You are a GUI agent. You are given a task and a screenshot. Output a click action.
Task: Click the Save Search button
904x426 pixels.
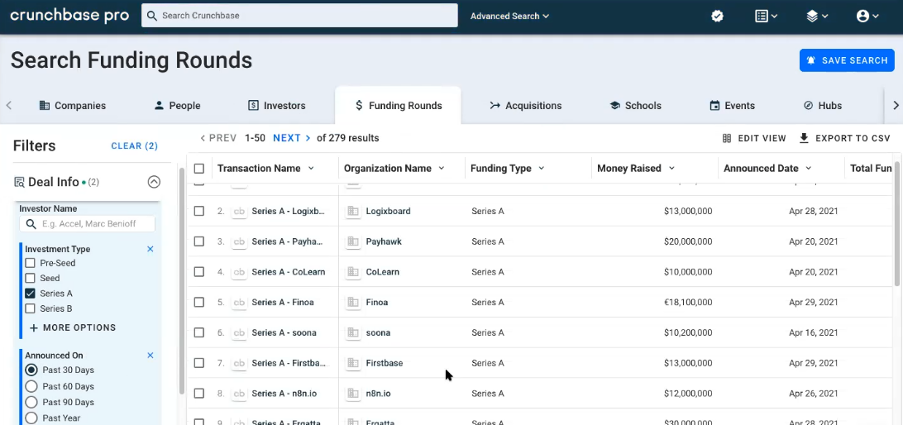tap(847, 61)
